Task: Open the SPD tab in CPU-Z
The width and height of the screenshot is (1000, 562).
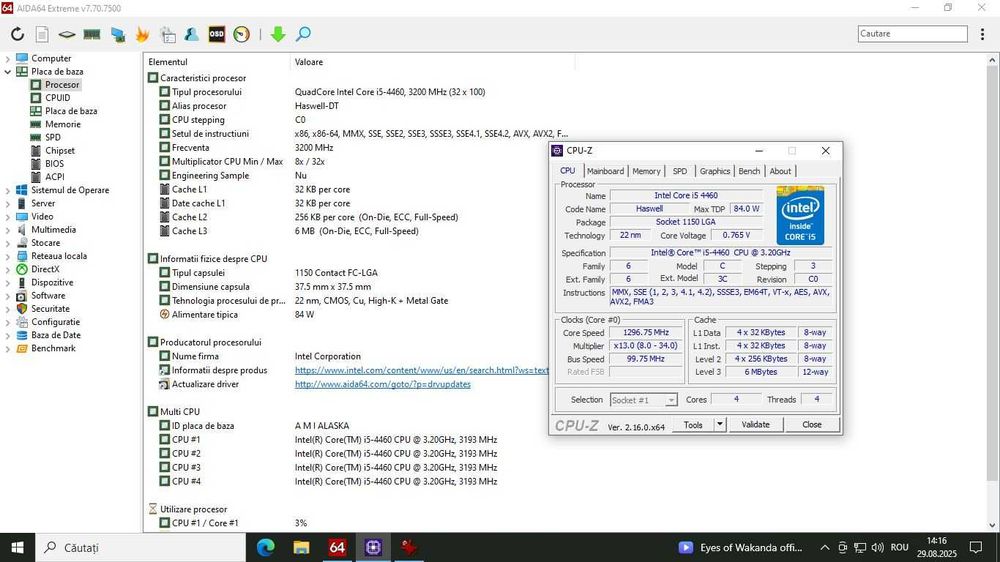Action: (x=680, y=171)
